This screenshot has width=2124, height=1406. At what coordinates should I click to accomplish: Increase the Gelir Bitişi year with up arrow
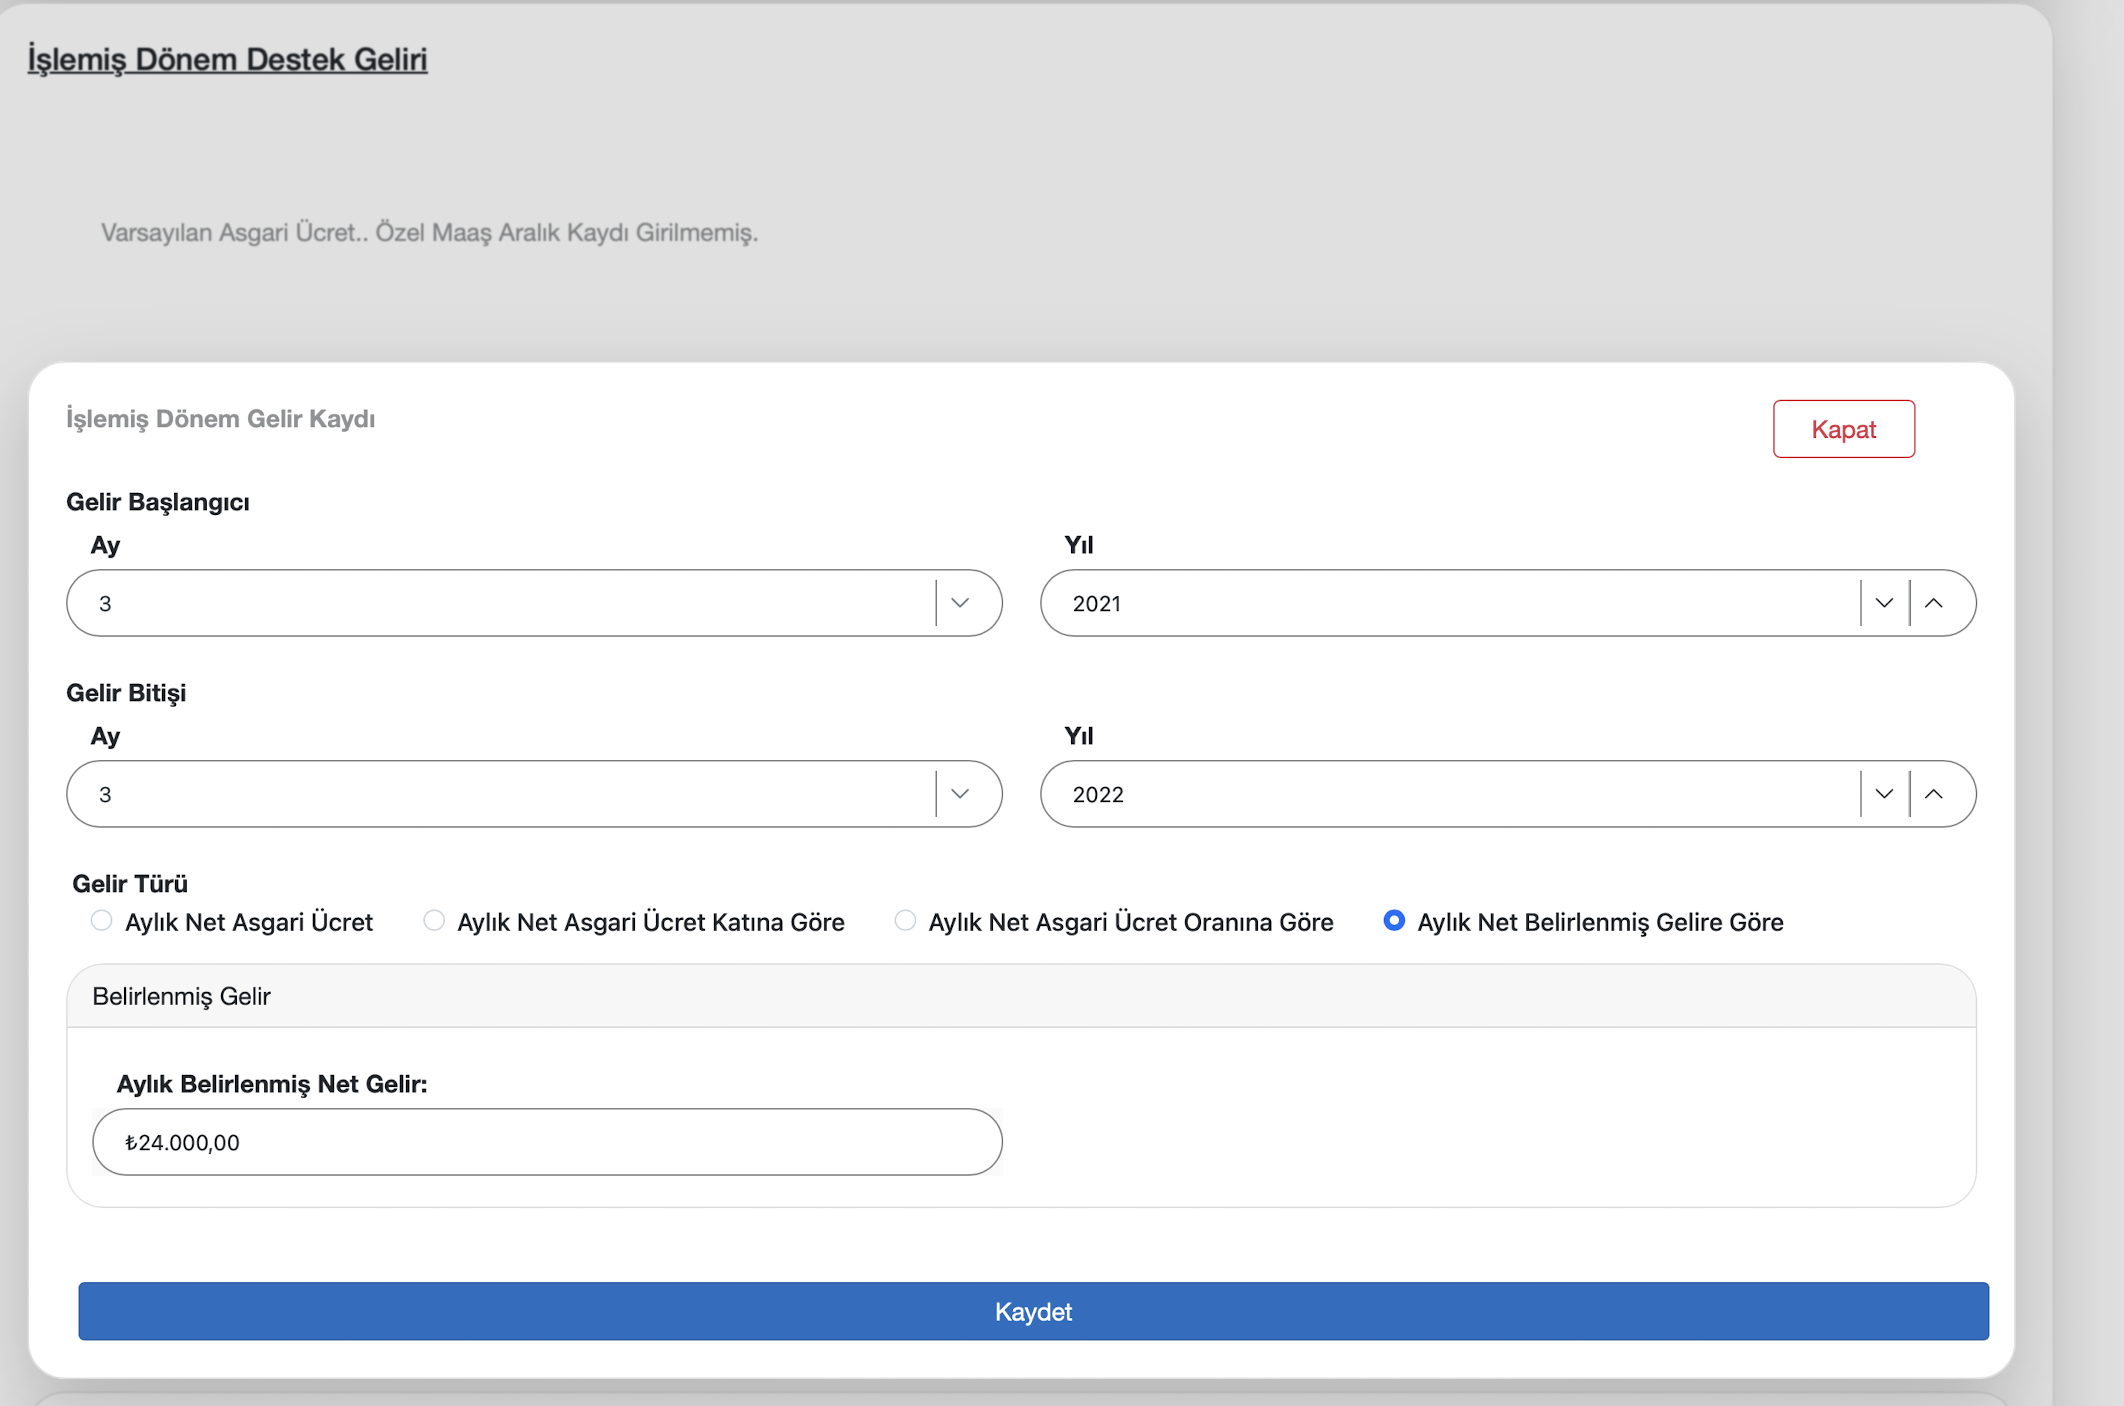[1934, 794]
